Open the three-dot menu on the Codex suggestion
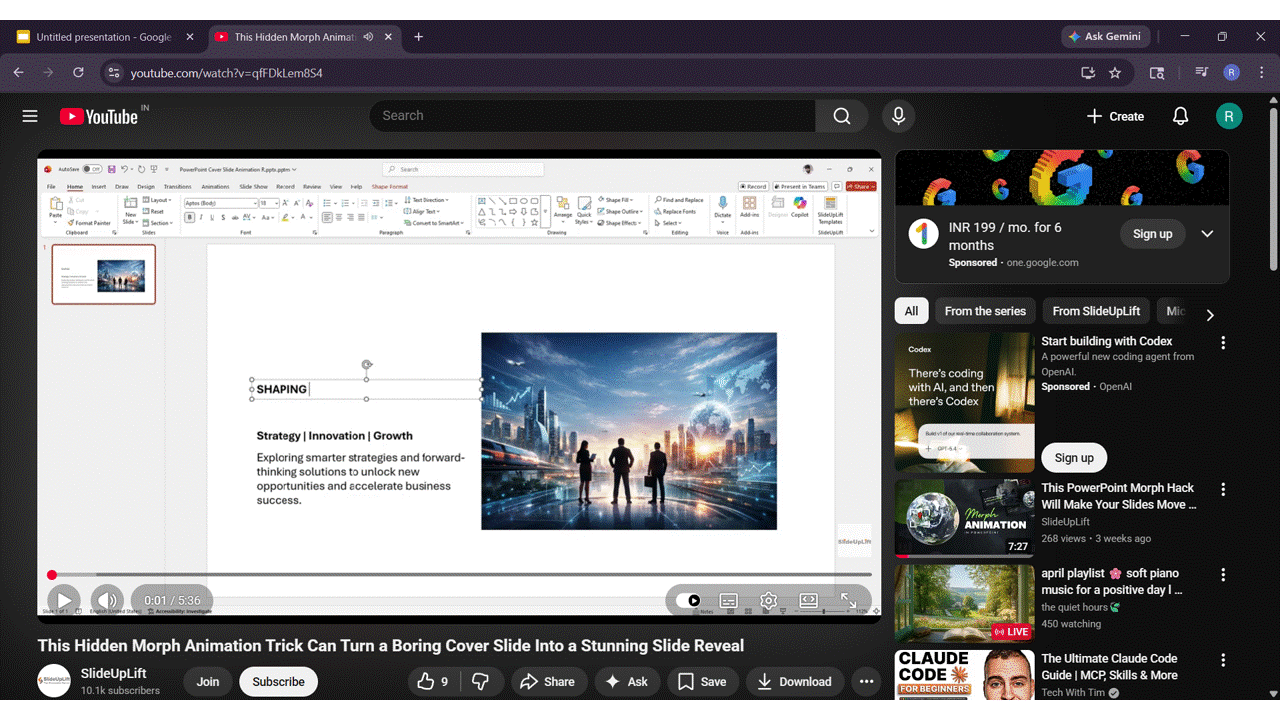The height and width of the screenshot is (720, 1280). click(1223, 345)
